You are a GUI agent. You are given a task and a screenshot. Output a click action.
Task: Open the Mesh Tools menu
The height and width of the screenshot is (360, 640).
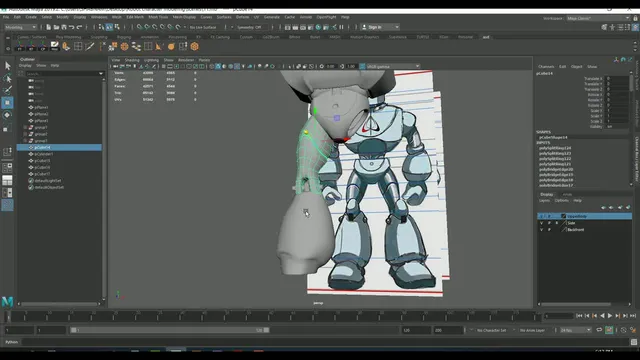click(x=158, y=17)
